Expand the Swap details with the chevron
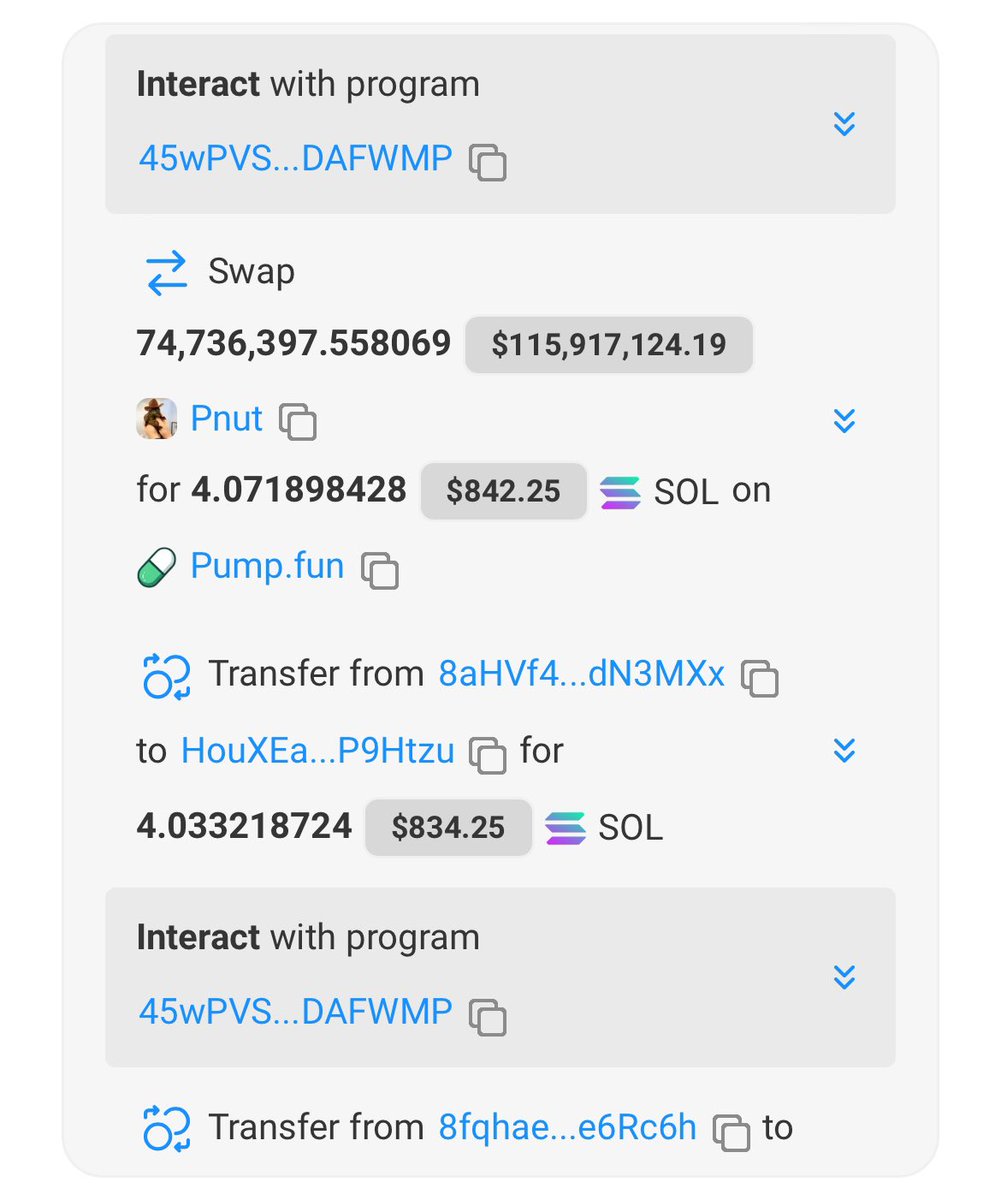This screenshot has height=1200, width=1001. pos(846,420)
